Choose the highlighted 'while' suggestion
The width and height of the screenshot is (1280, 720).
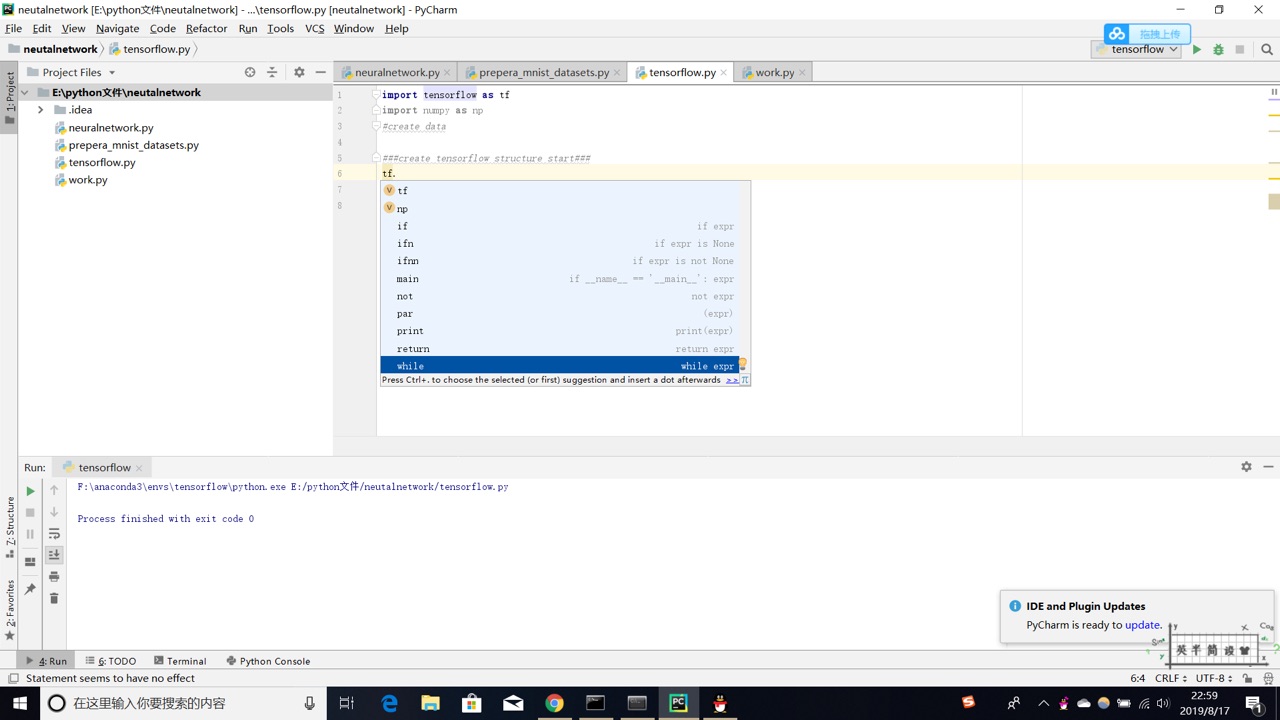[559, 366]
